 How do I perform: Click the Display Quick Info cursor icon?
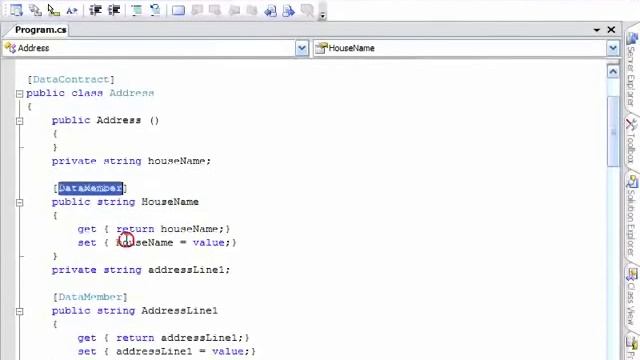pyautogui.click(x=53, y=10)
